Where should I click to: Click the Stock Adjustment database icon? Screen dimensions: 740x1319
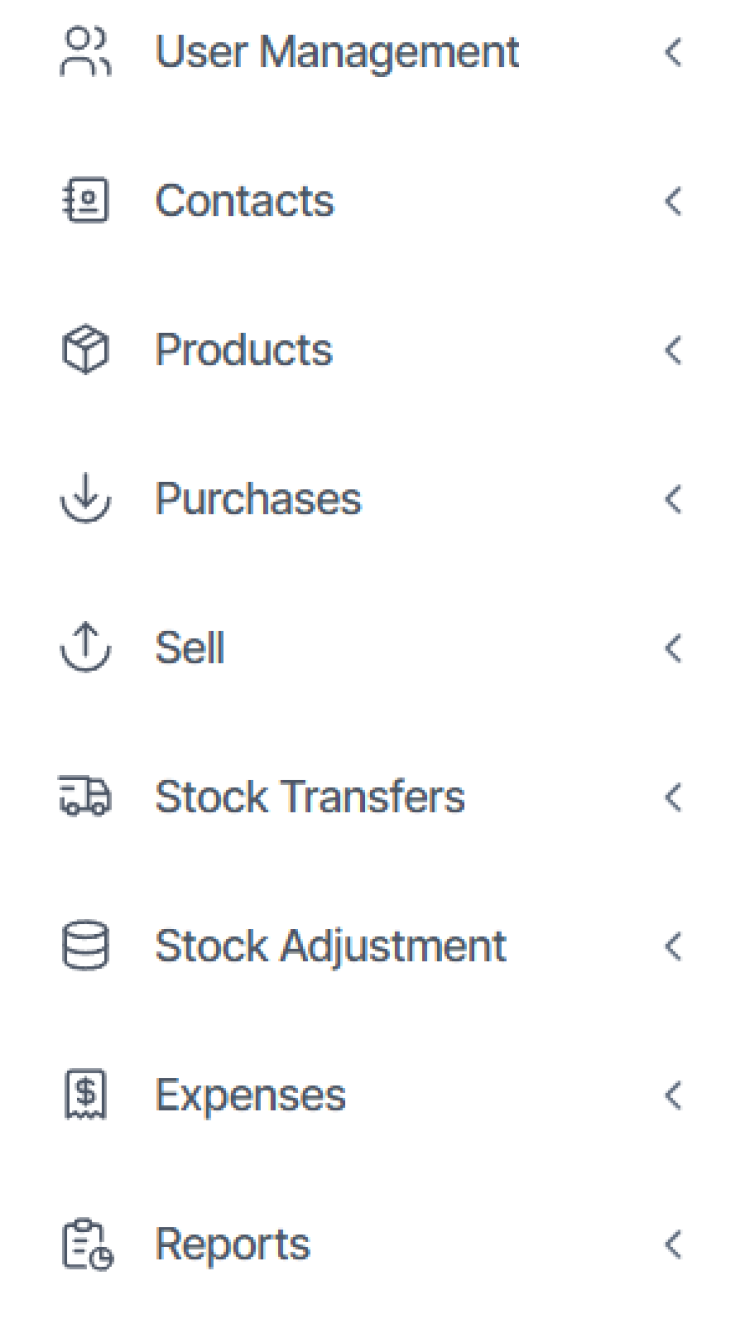coord(86,946)
